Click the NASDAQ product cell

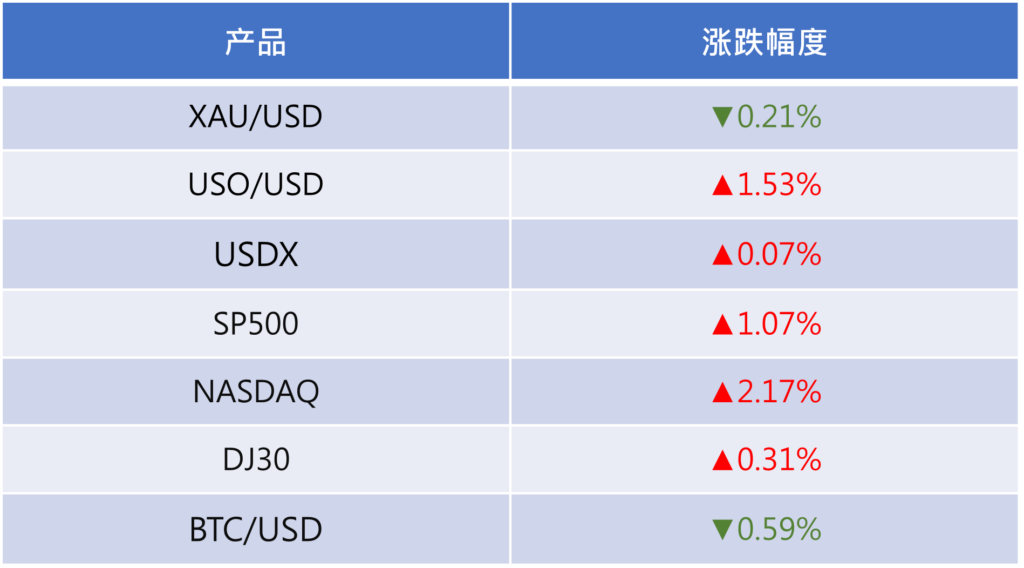pyautogui.click(x=256, y=392)
